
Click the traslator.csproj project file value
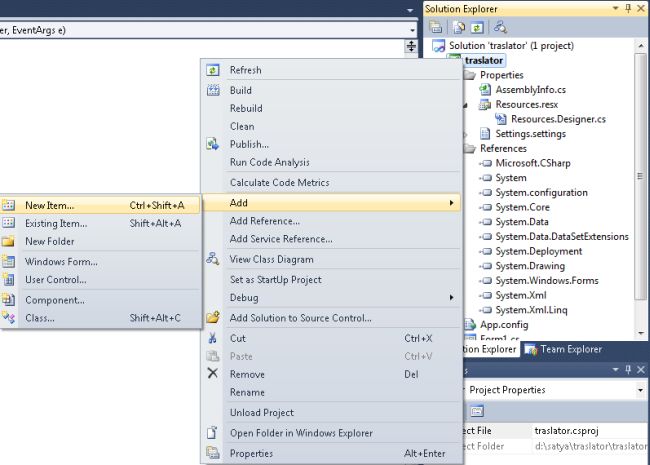567,431
